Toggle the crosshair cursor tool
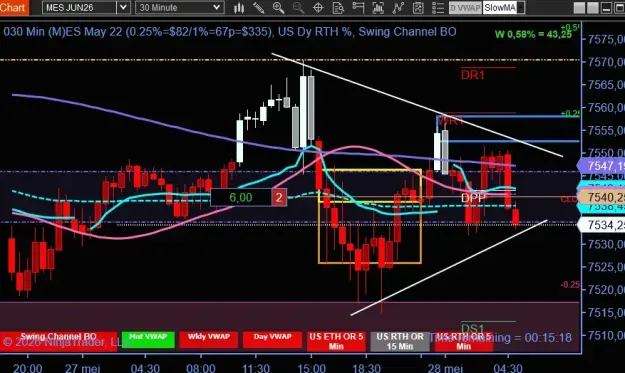Screen dimensions: 625x373 click(318, 8)
